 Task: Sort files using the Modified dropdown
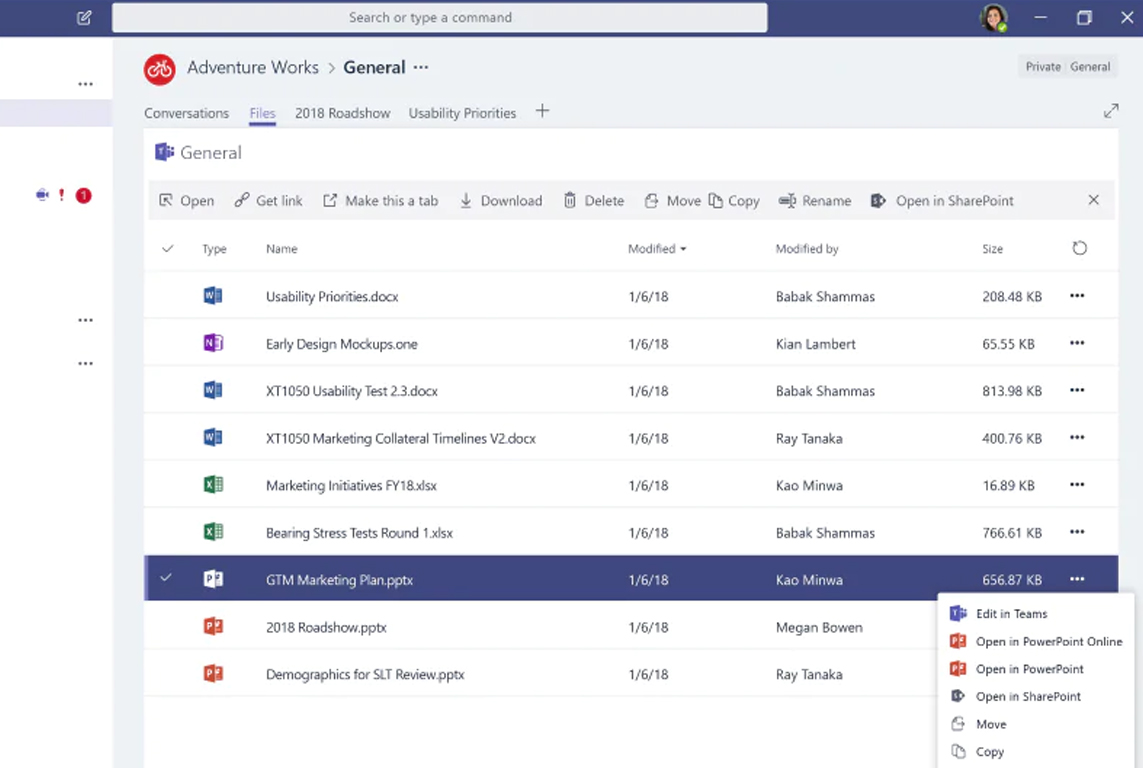pyautogui.click(x=657, y=248)
